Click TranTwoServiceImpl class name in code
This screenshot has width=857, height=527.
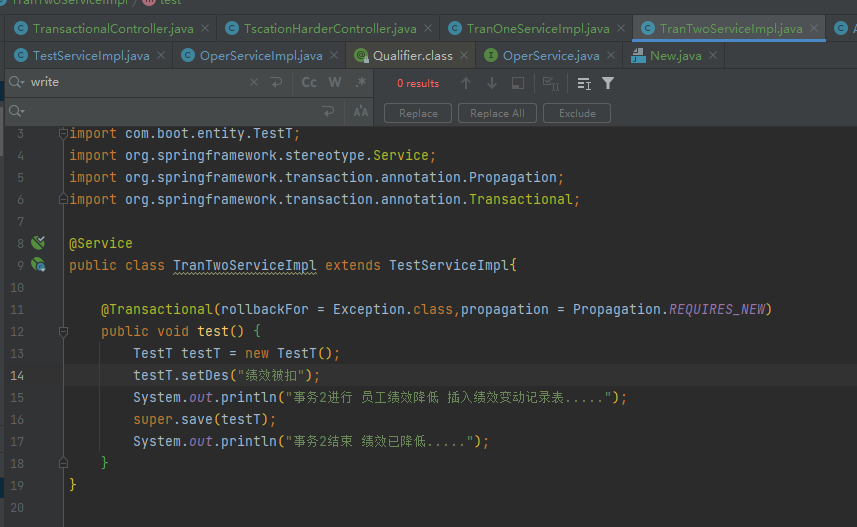point(244,265)
